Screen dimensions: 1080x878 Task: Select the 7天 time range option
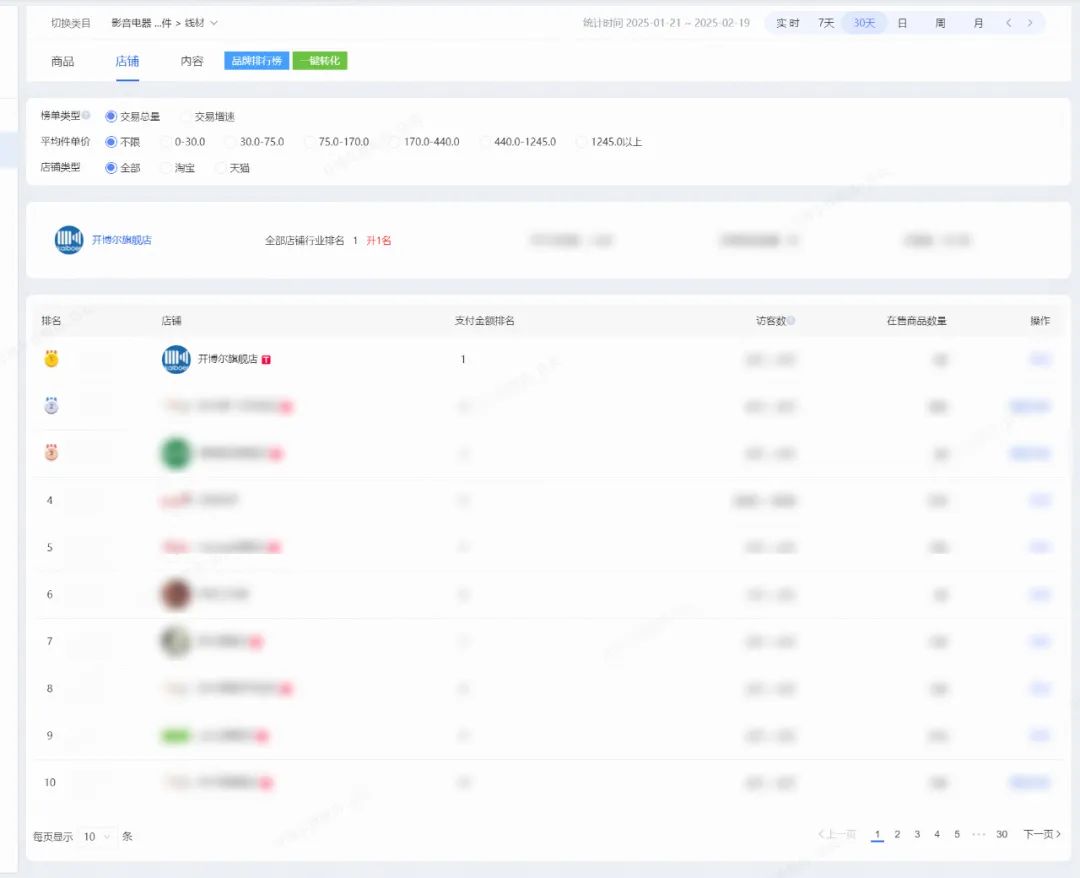826,23
